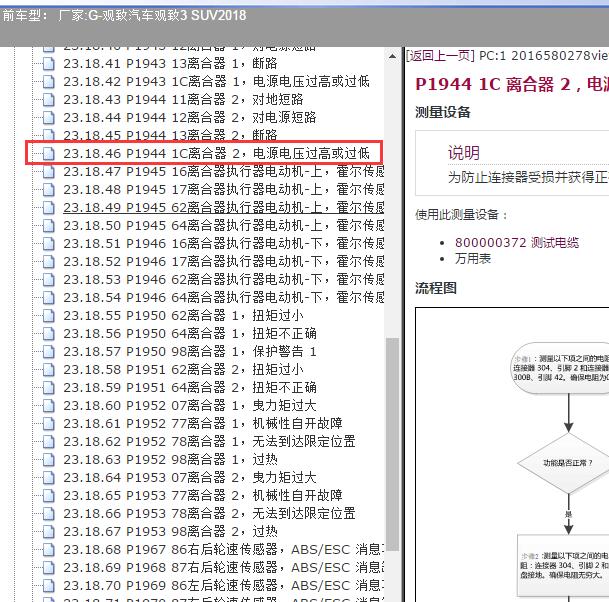Image resolution: width=609 pixels, height=602 pixels.
Task: Open underlined 23.18.49 P1945 62 entry
Action: pos(224,207)
